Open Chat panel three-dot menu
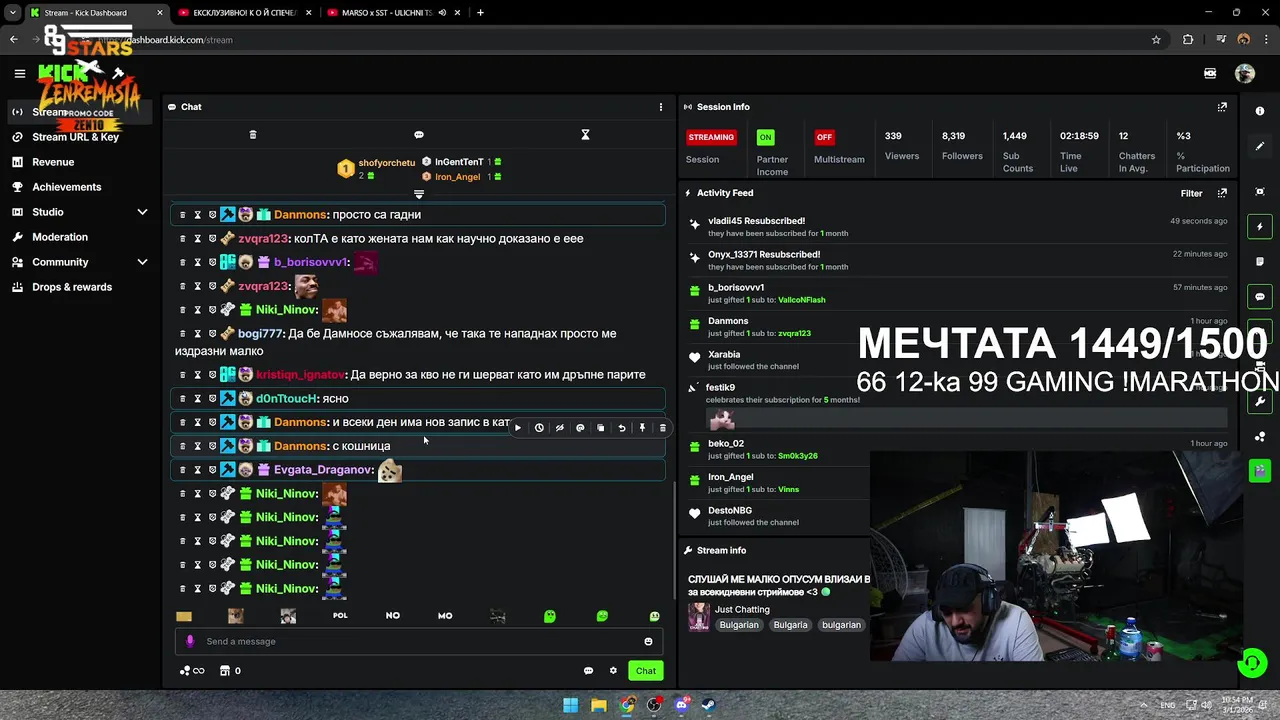This screenshot has height=720, width=1280. pyautogui.click(x=660, y=107)
